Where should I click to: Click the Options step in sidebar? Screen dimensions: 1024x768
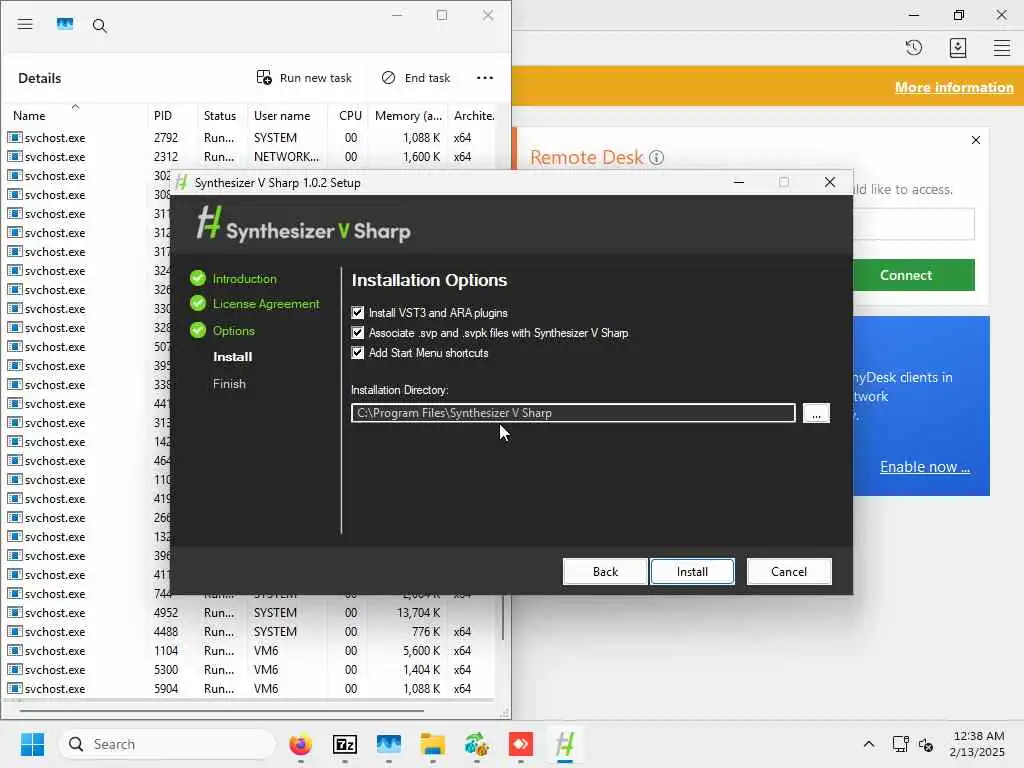coord(233,330)
